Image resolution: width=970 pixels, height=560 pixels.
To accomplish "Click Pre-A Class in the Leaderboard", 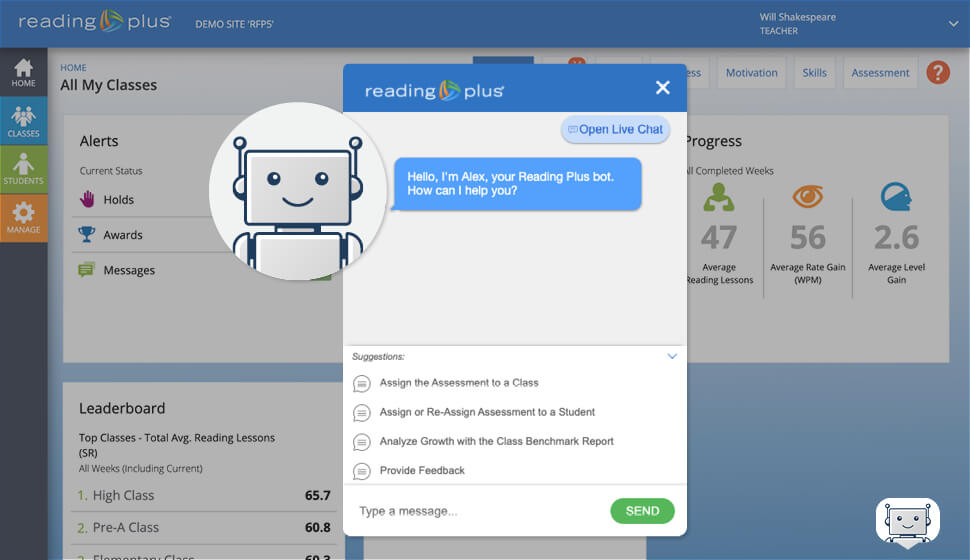I will click(126, 528).
